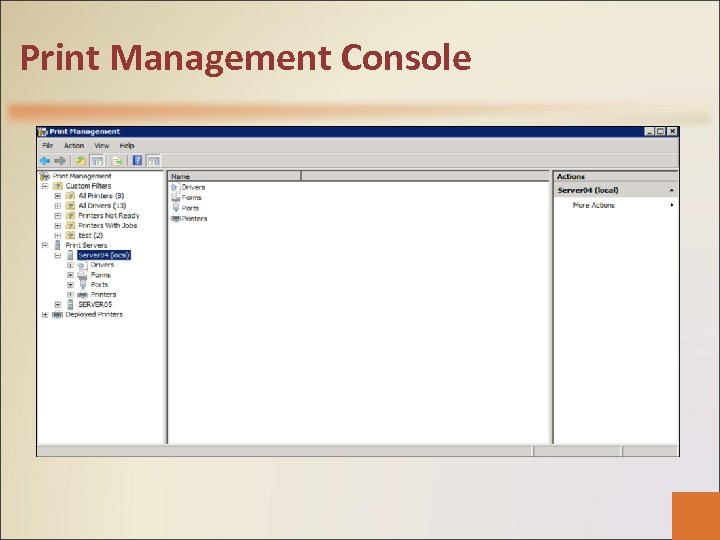Click the Back arrow toolbar icon
Screen dimensions: 720x540
pyautogui.click(x=45, y=161)
